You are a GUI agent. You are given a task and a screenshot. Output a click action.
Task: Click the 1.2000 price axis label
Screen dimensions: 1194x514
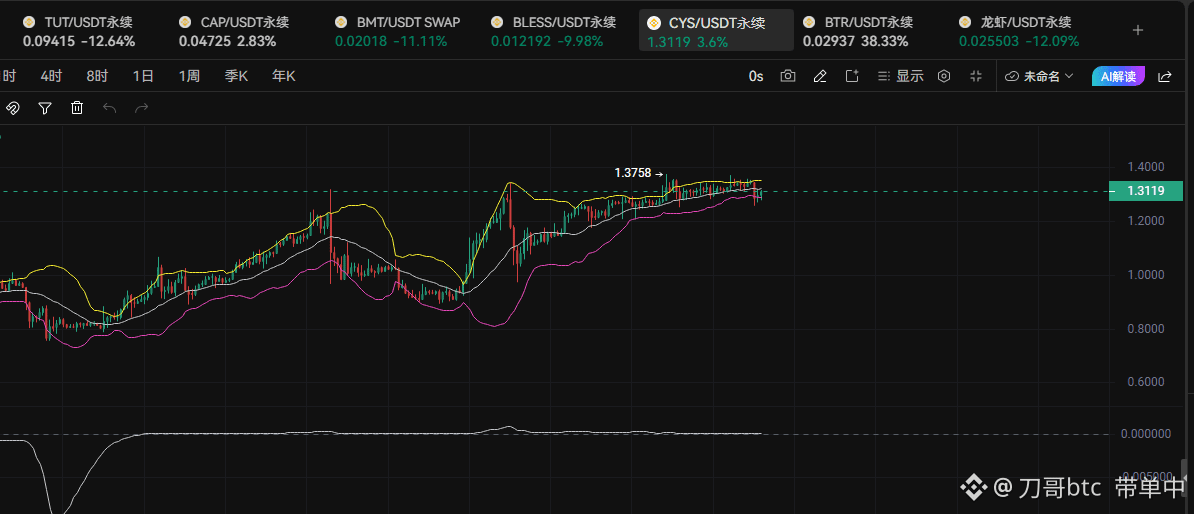click(x=1146, y=221)
